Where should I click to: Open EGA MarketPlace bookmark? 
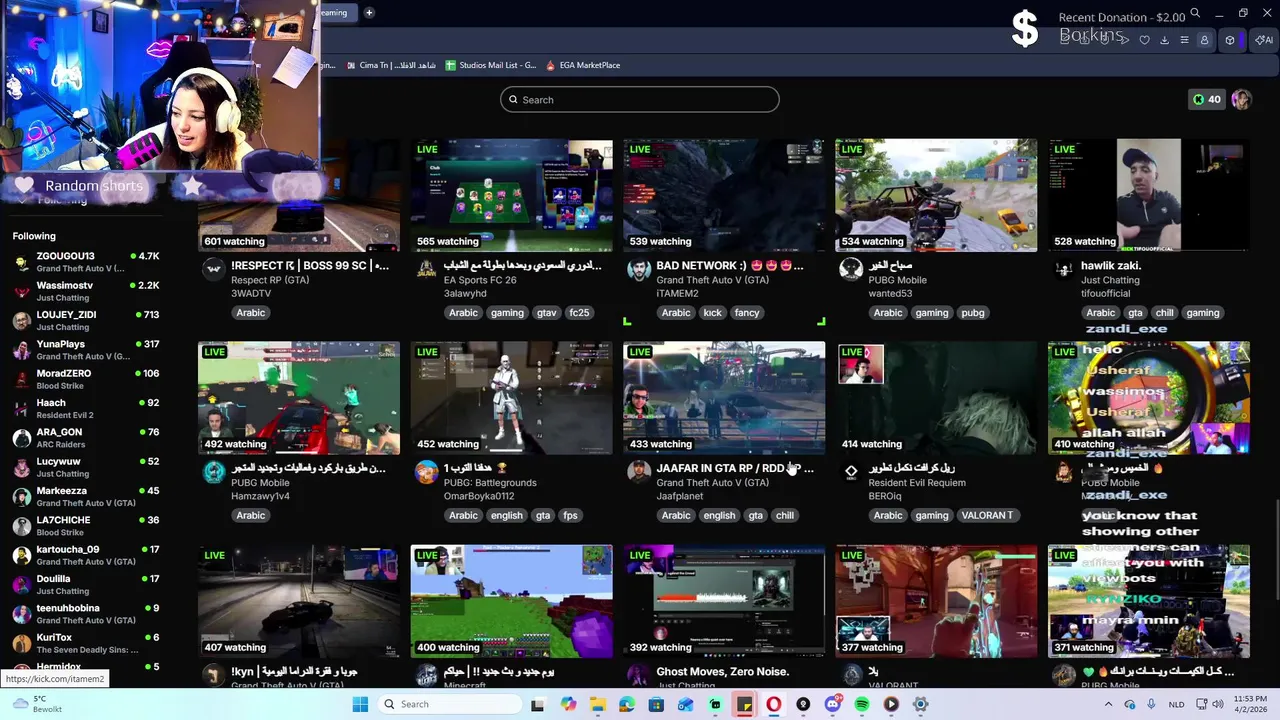click(583, 65)
